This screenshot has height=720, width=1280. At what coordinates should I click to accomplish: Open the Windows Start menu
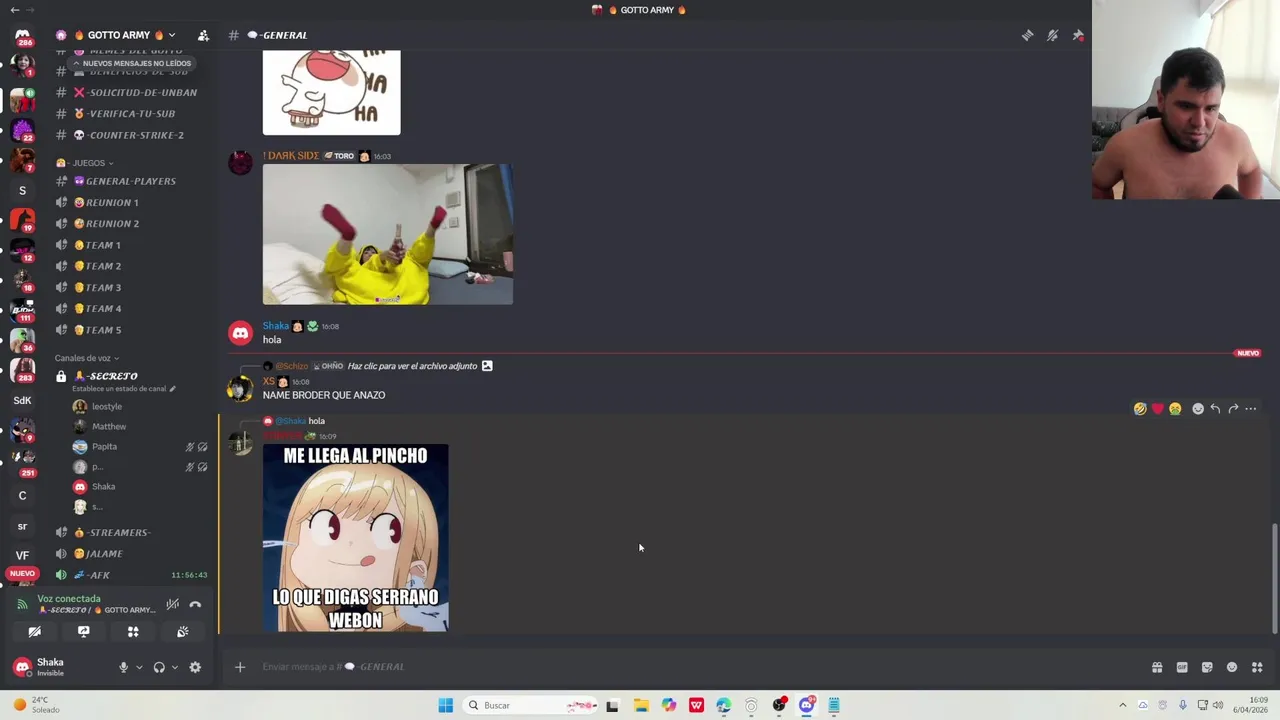(445, 705)
